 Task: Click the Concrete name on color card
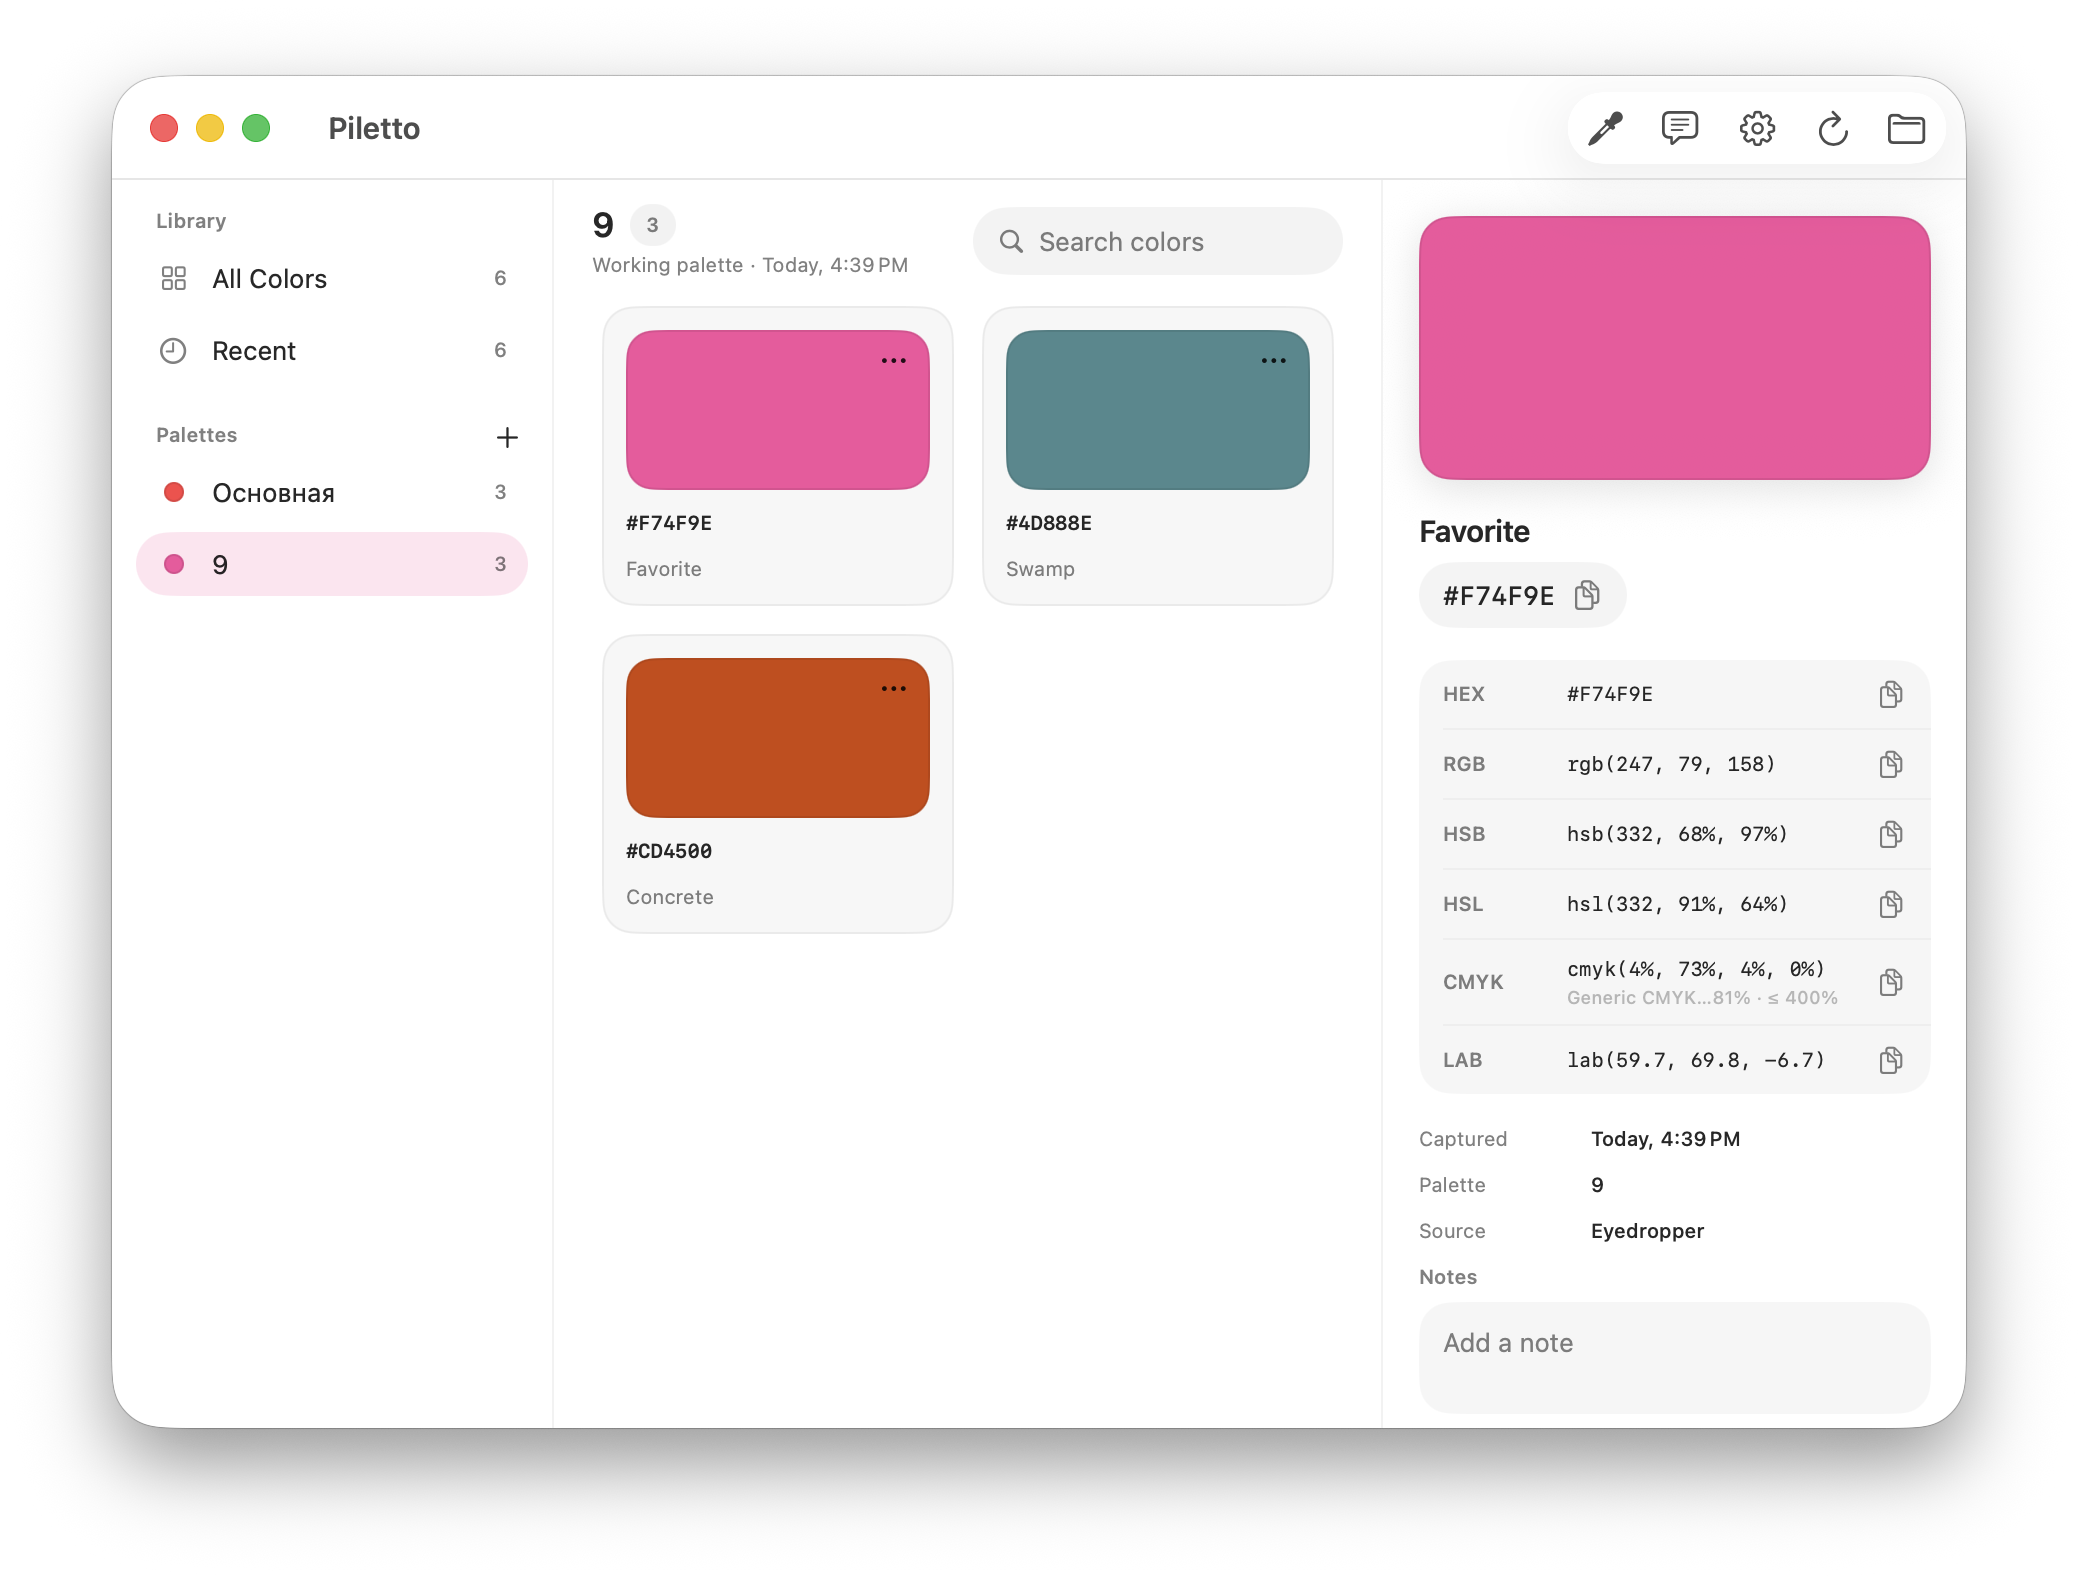(x=670, y=897)
